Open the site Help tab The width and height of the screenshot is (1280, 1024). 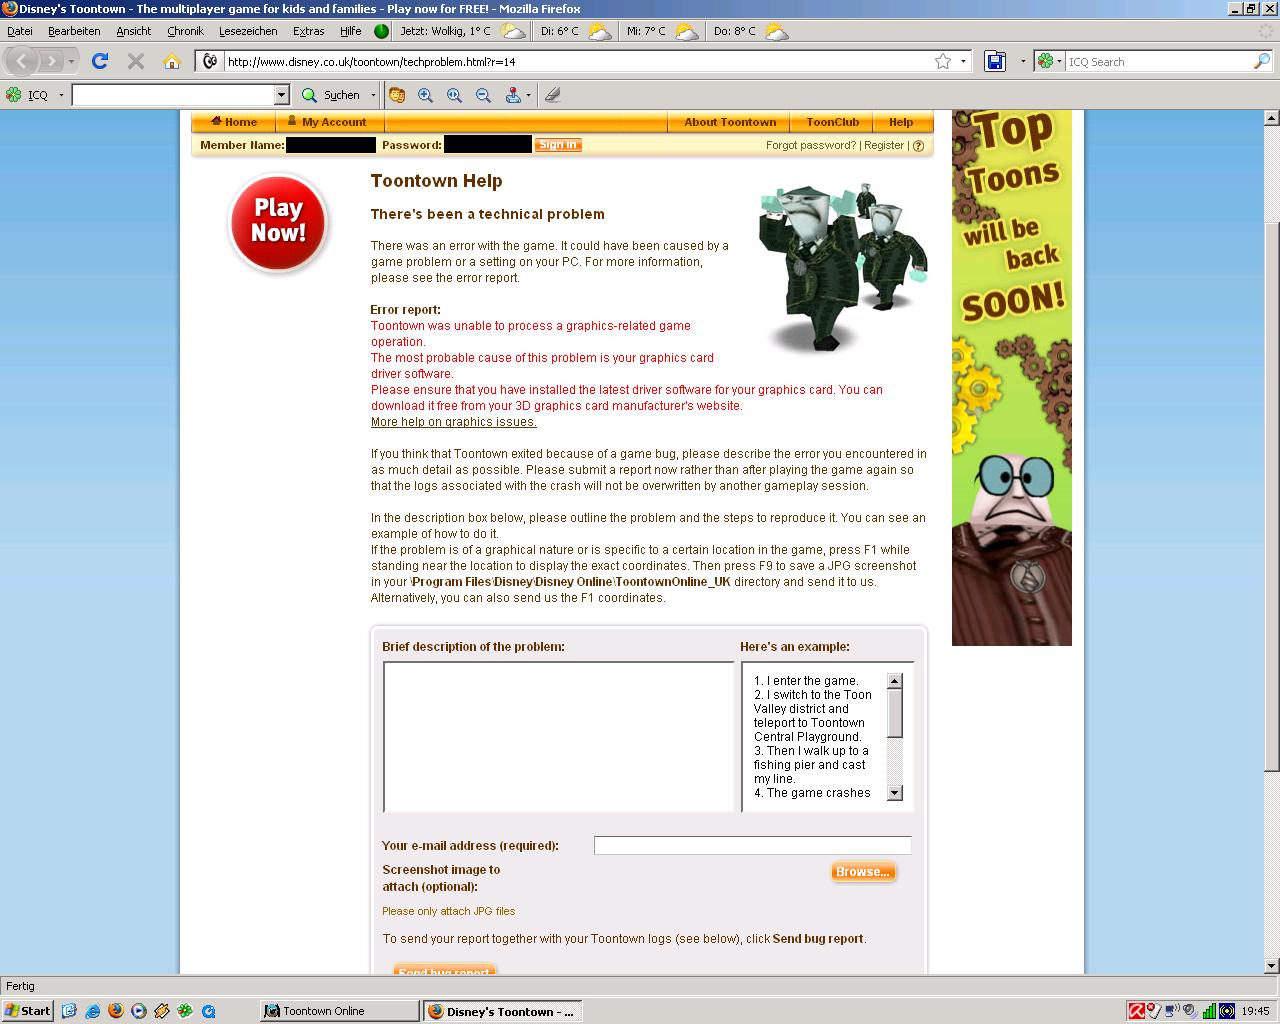901,122
